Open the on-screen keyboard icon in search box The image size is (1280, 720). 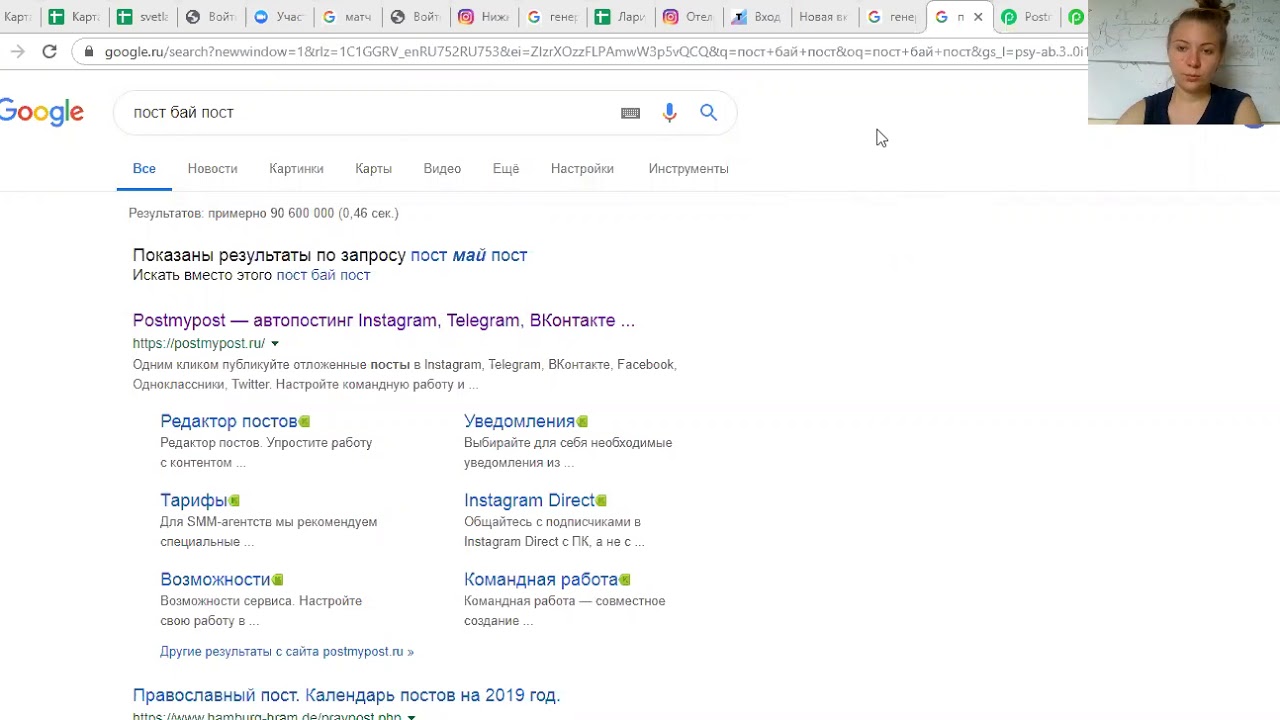coord(630,113)
